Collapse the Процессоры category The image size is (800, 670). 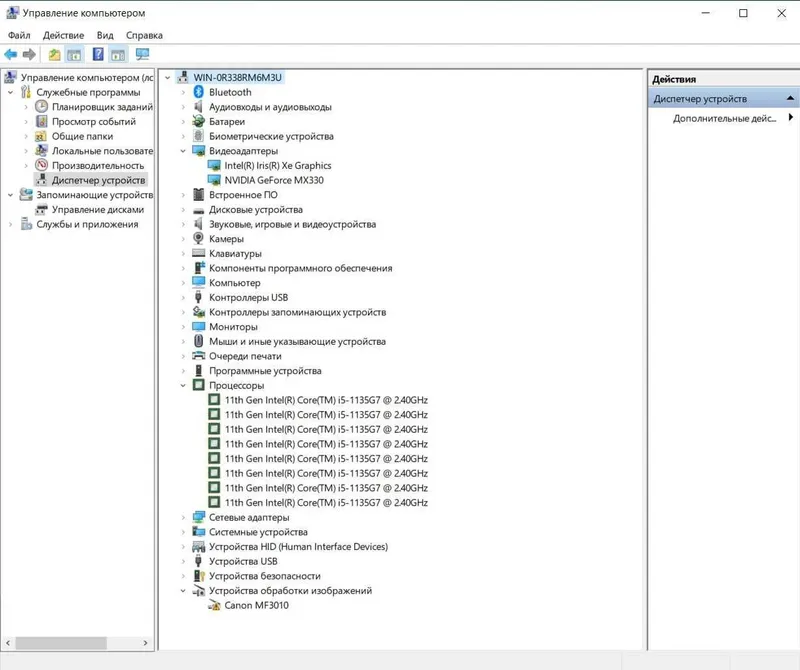183,386
